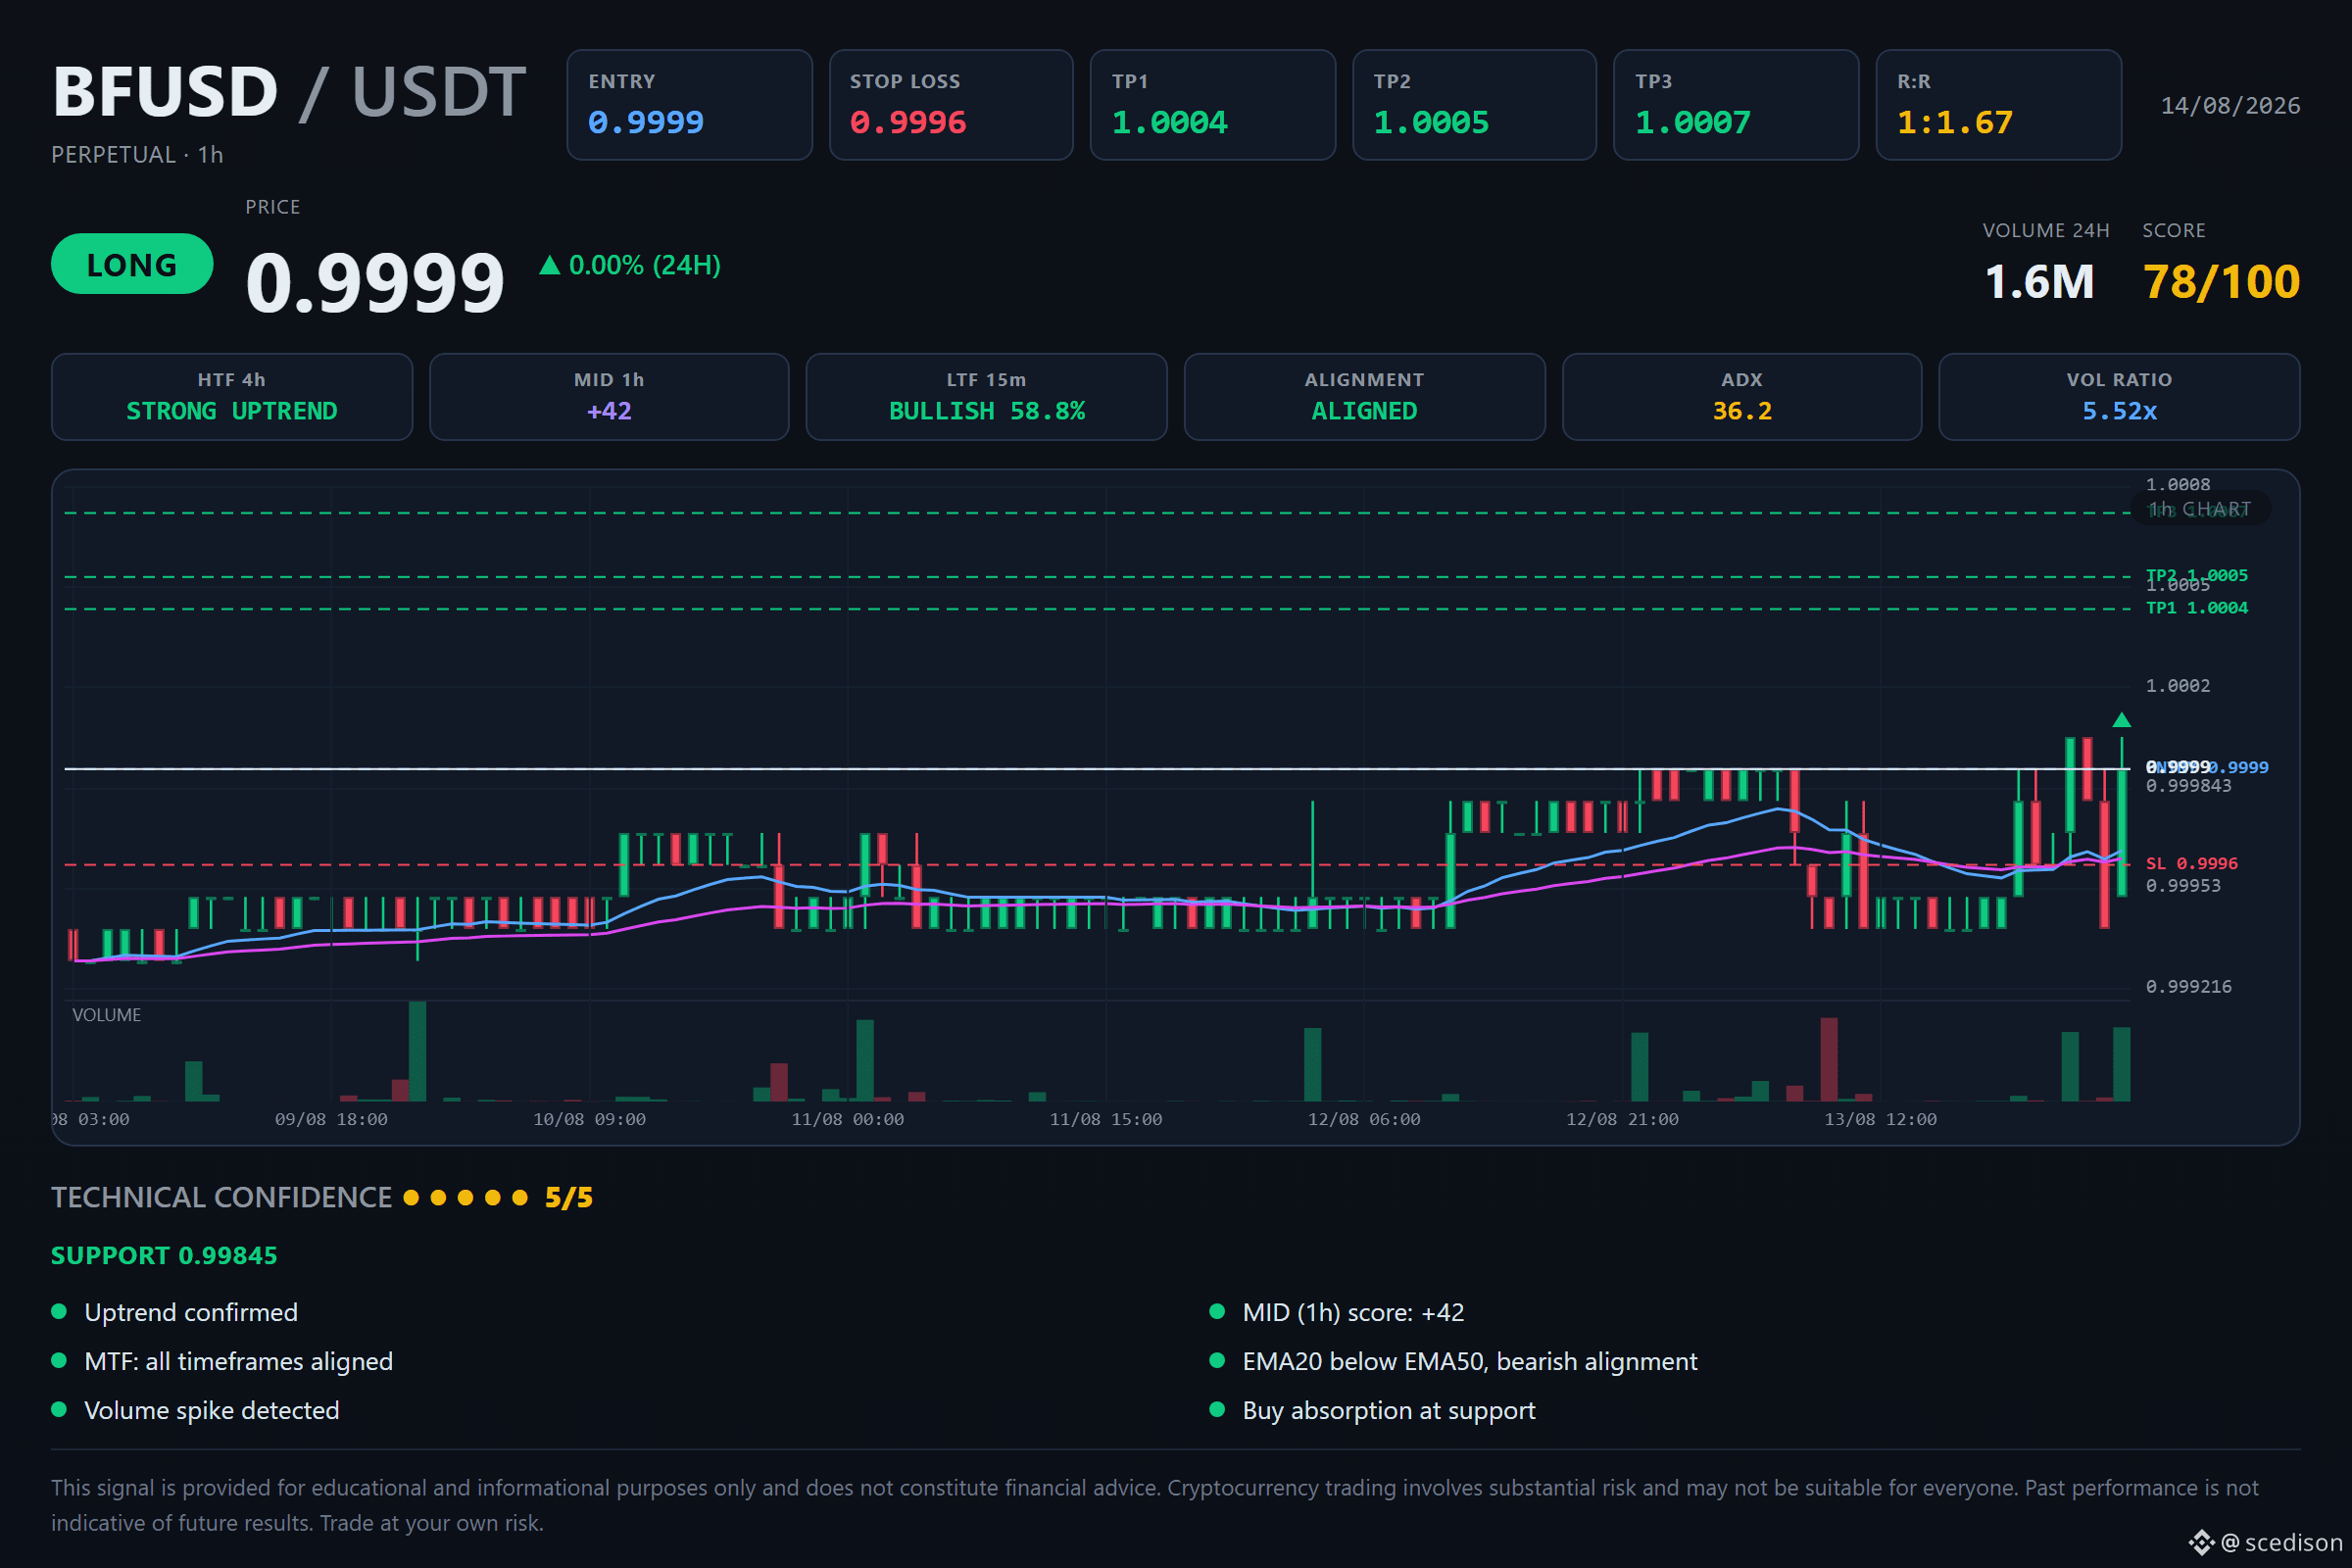Screen dimensions: 2352x1568
Task: Click the VOLUME label in the chart
Action: (x=106, y=1015)
